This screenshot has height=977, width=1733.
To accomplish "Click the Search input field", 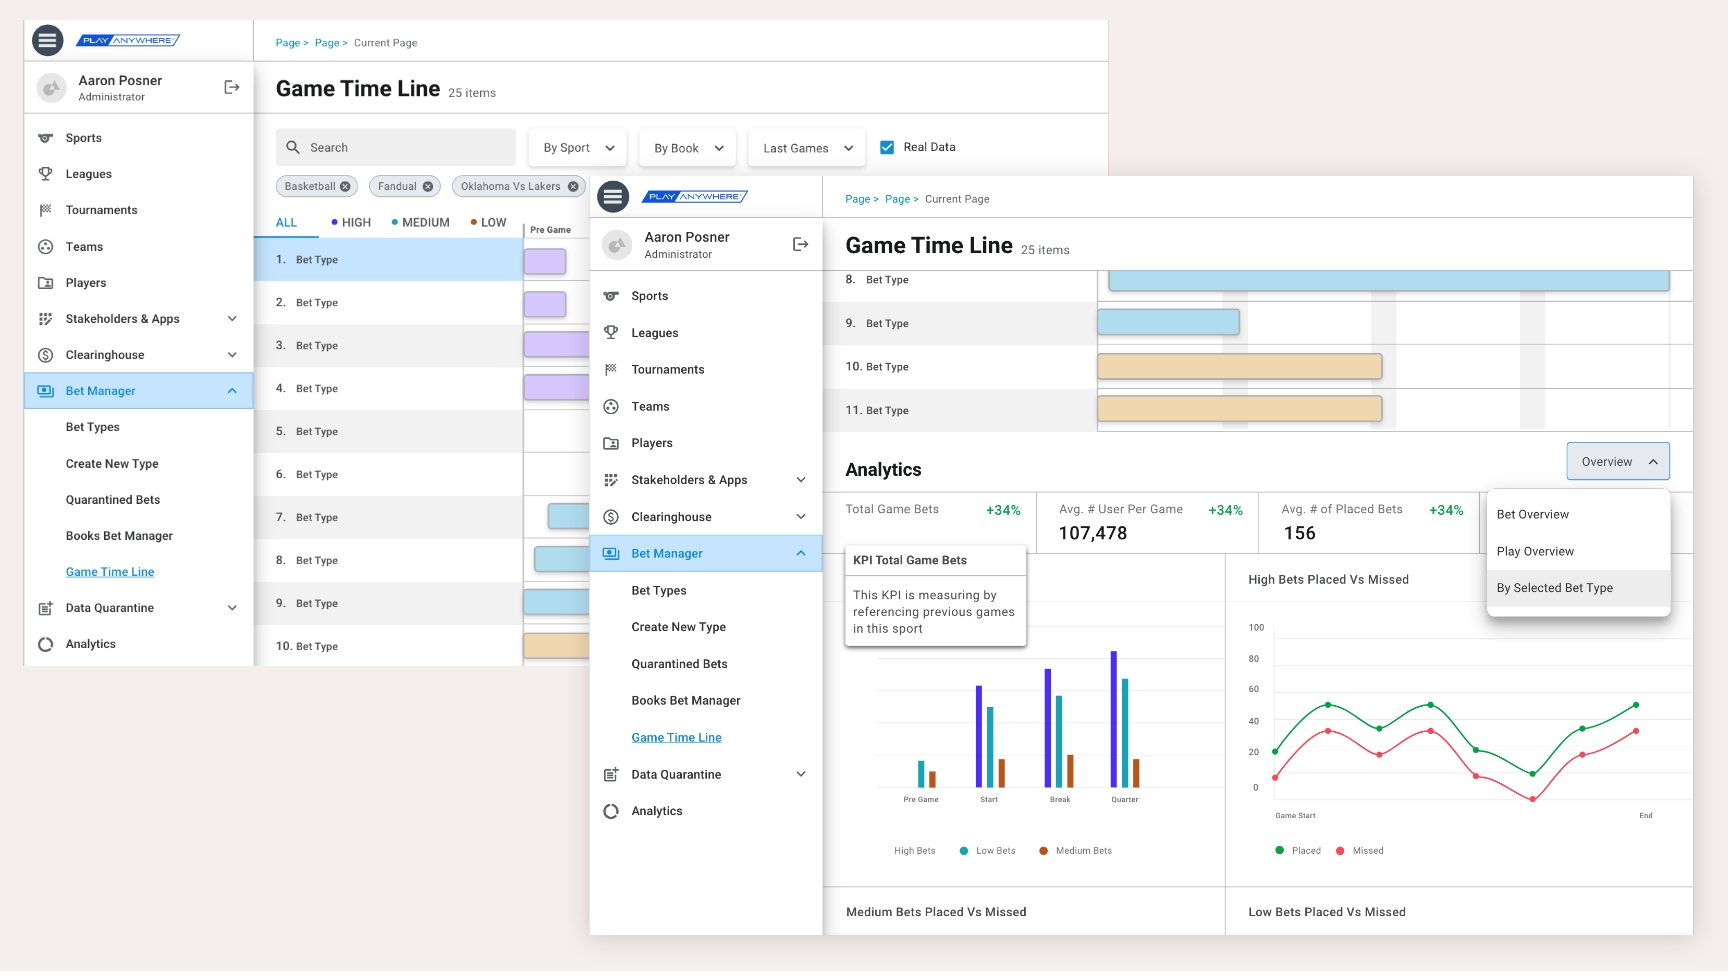I will coord(396,148).
